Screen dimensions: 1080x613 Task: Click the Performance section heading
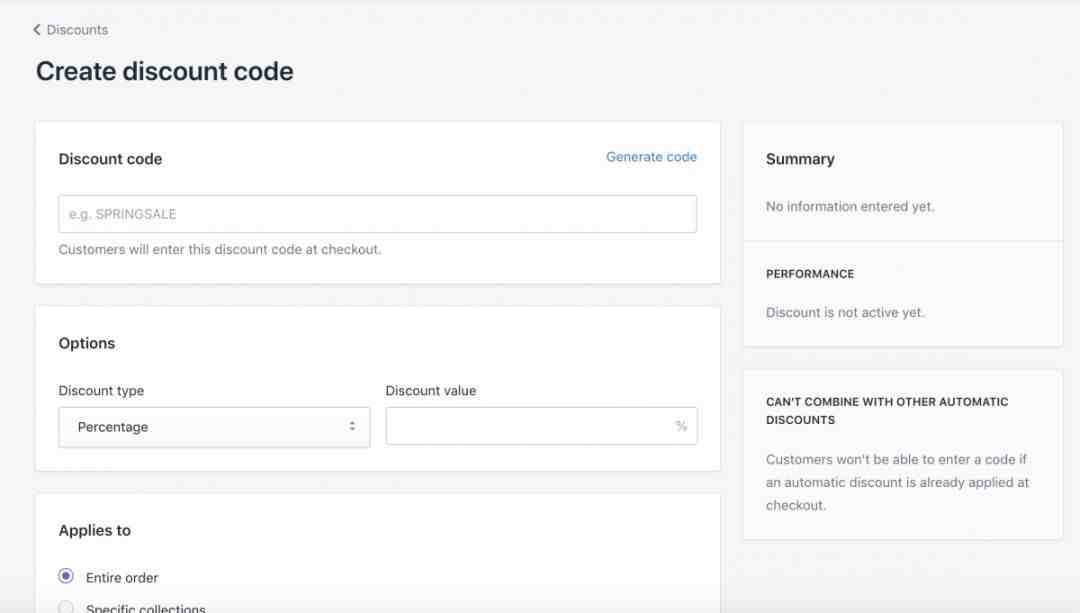(810, 274)
